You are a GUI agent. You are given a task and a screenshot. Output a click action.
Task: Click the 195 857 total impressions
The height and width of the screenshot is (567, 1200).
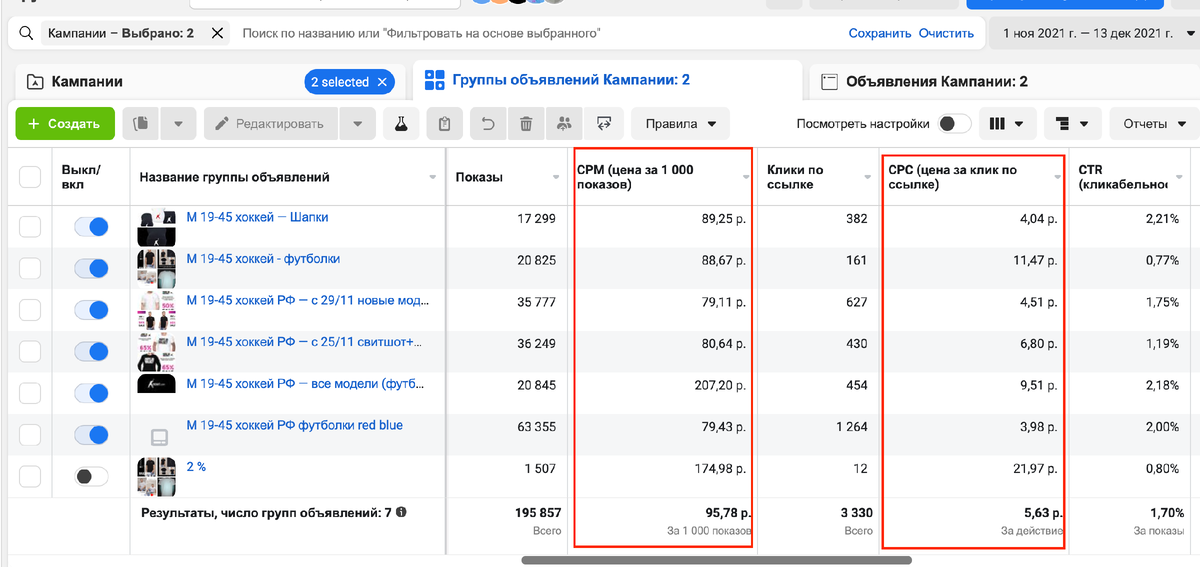[536, 512]
